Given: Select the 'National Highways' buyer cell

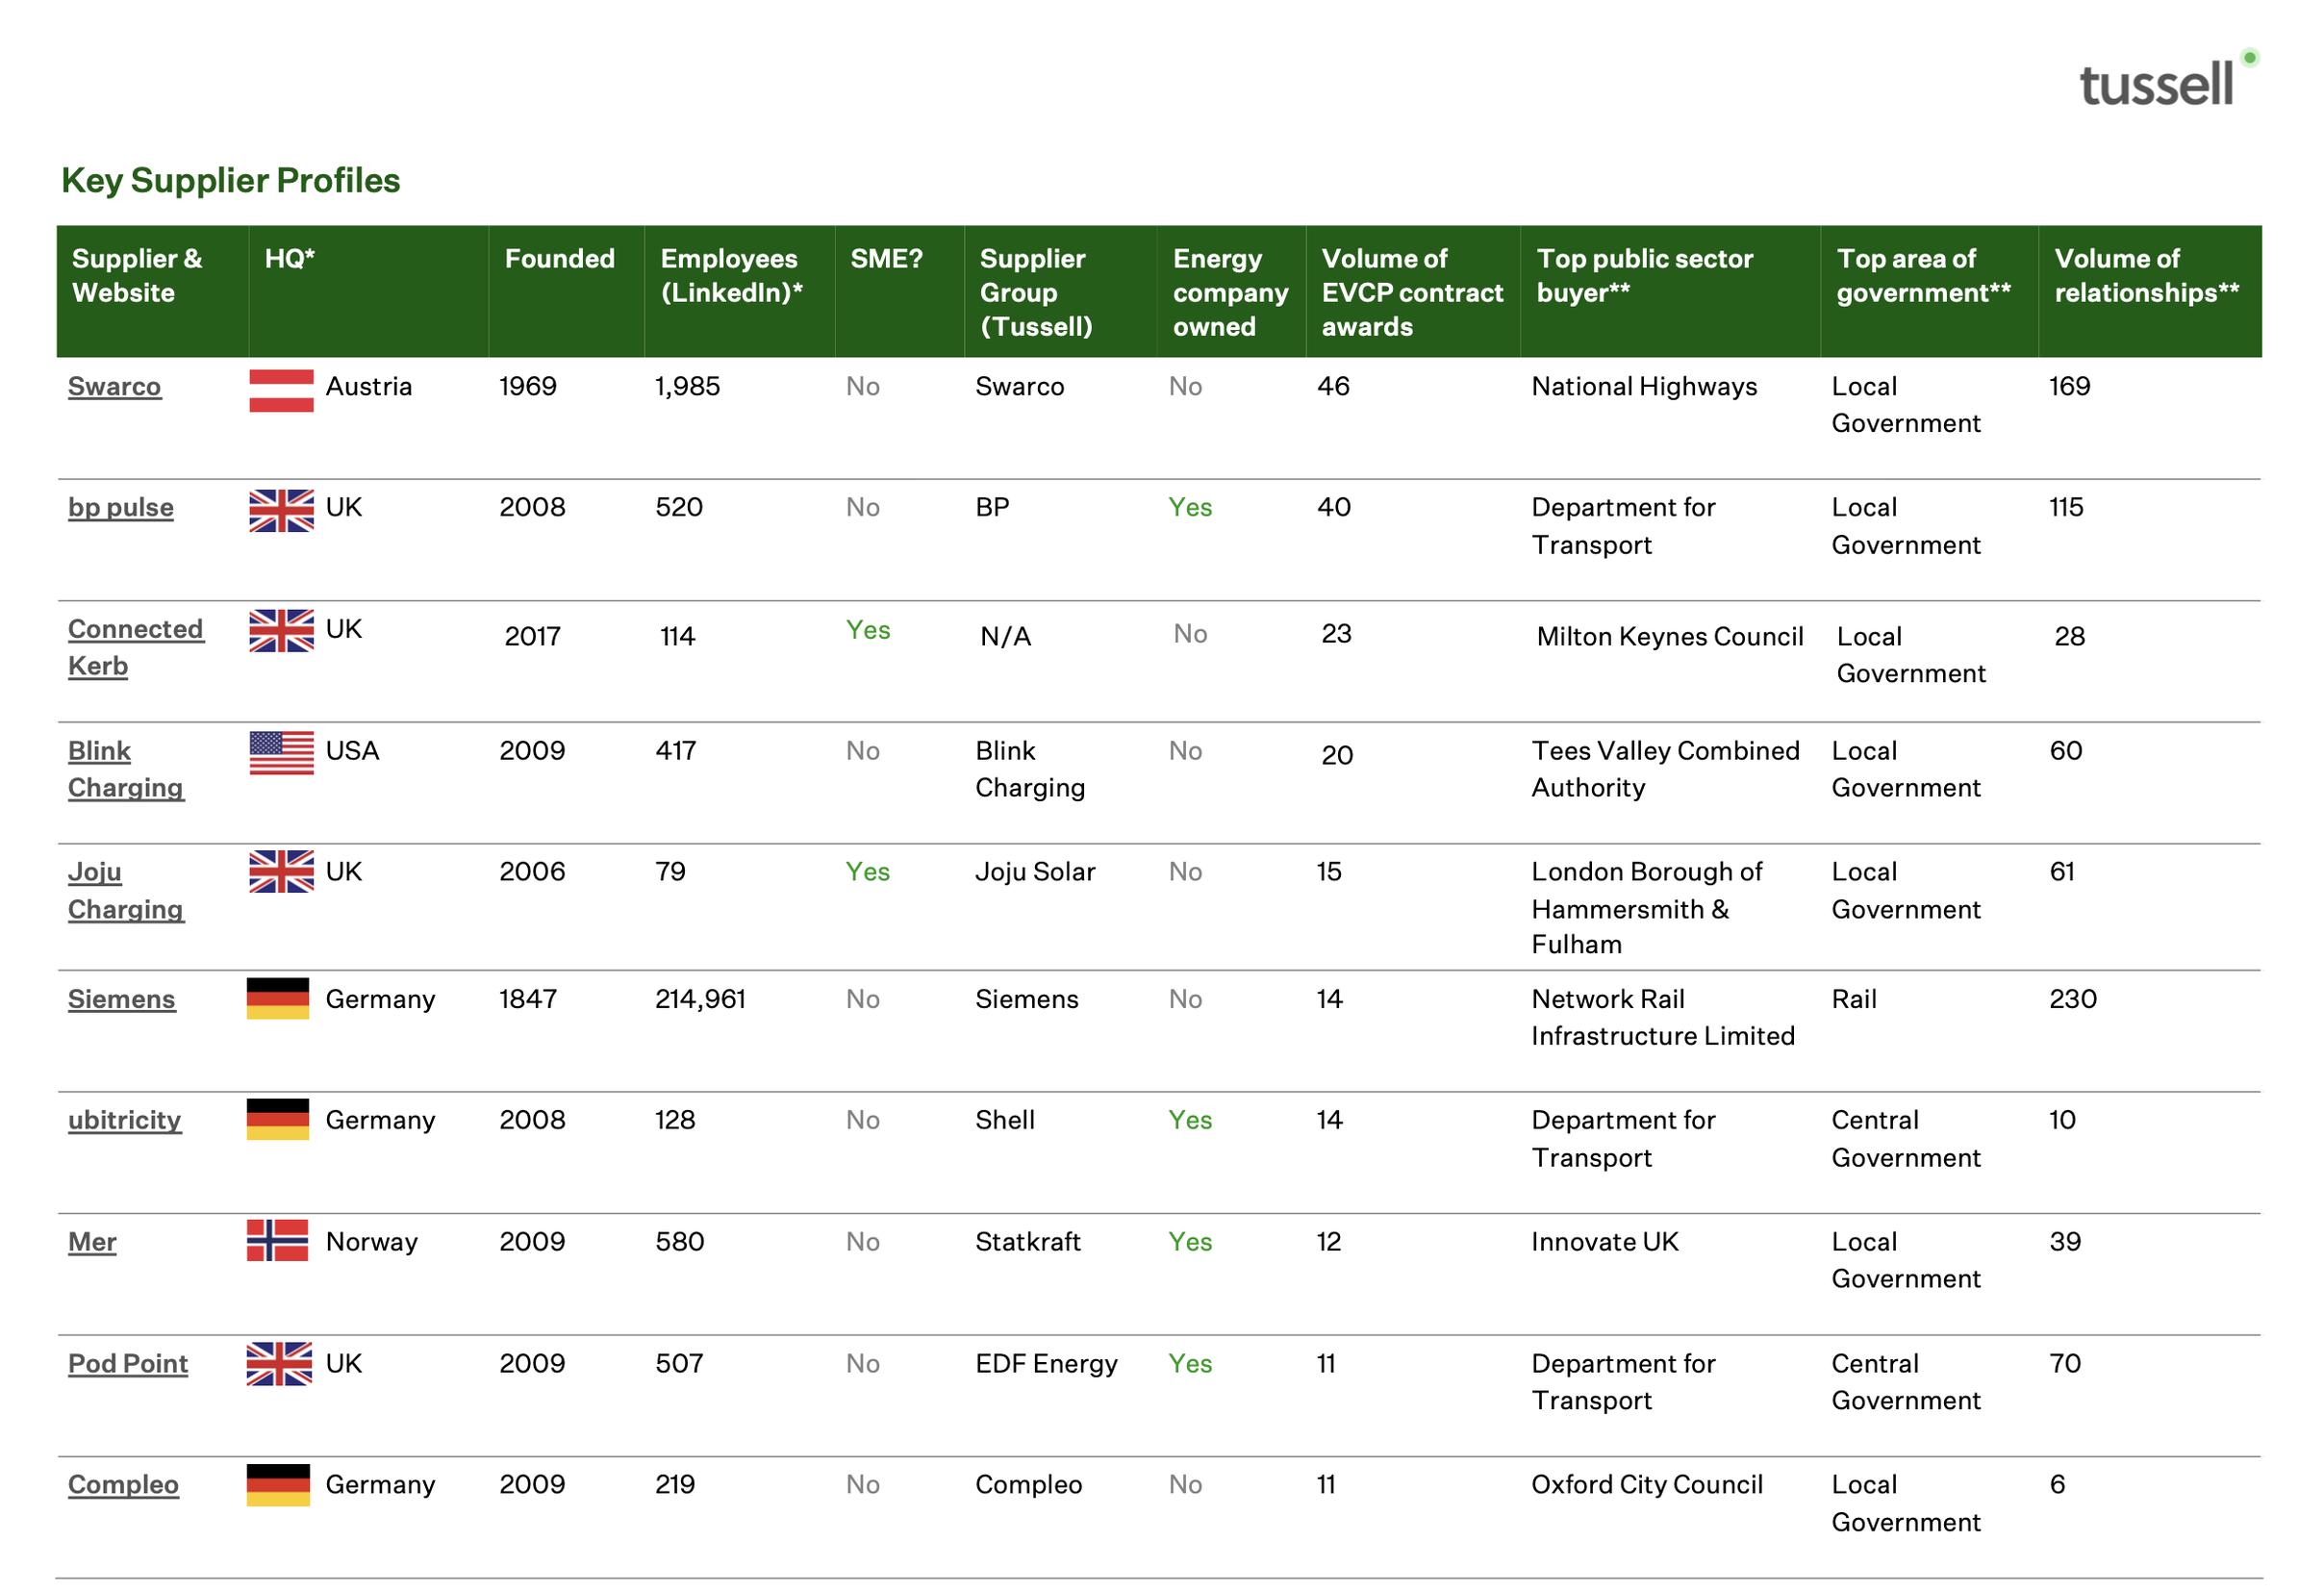Looking at the screenshot, I should tap(1644, 387).
